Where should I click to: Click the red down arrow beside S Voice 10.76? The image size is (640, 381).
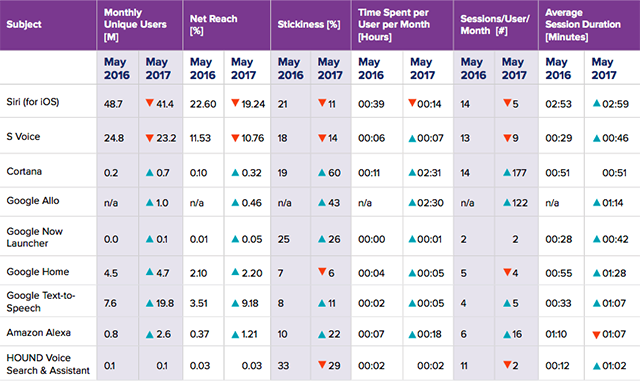click(x=235, y=138)
